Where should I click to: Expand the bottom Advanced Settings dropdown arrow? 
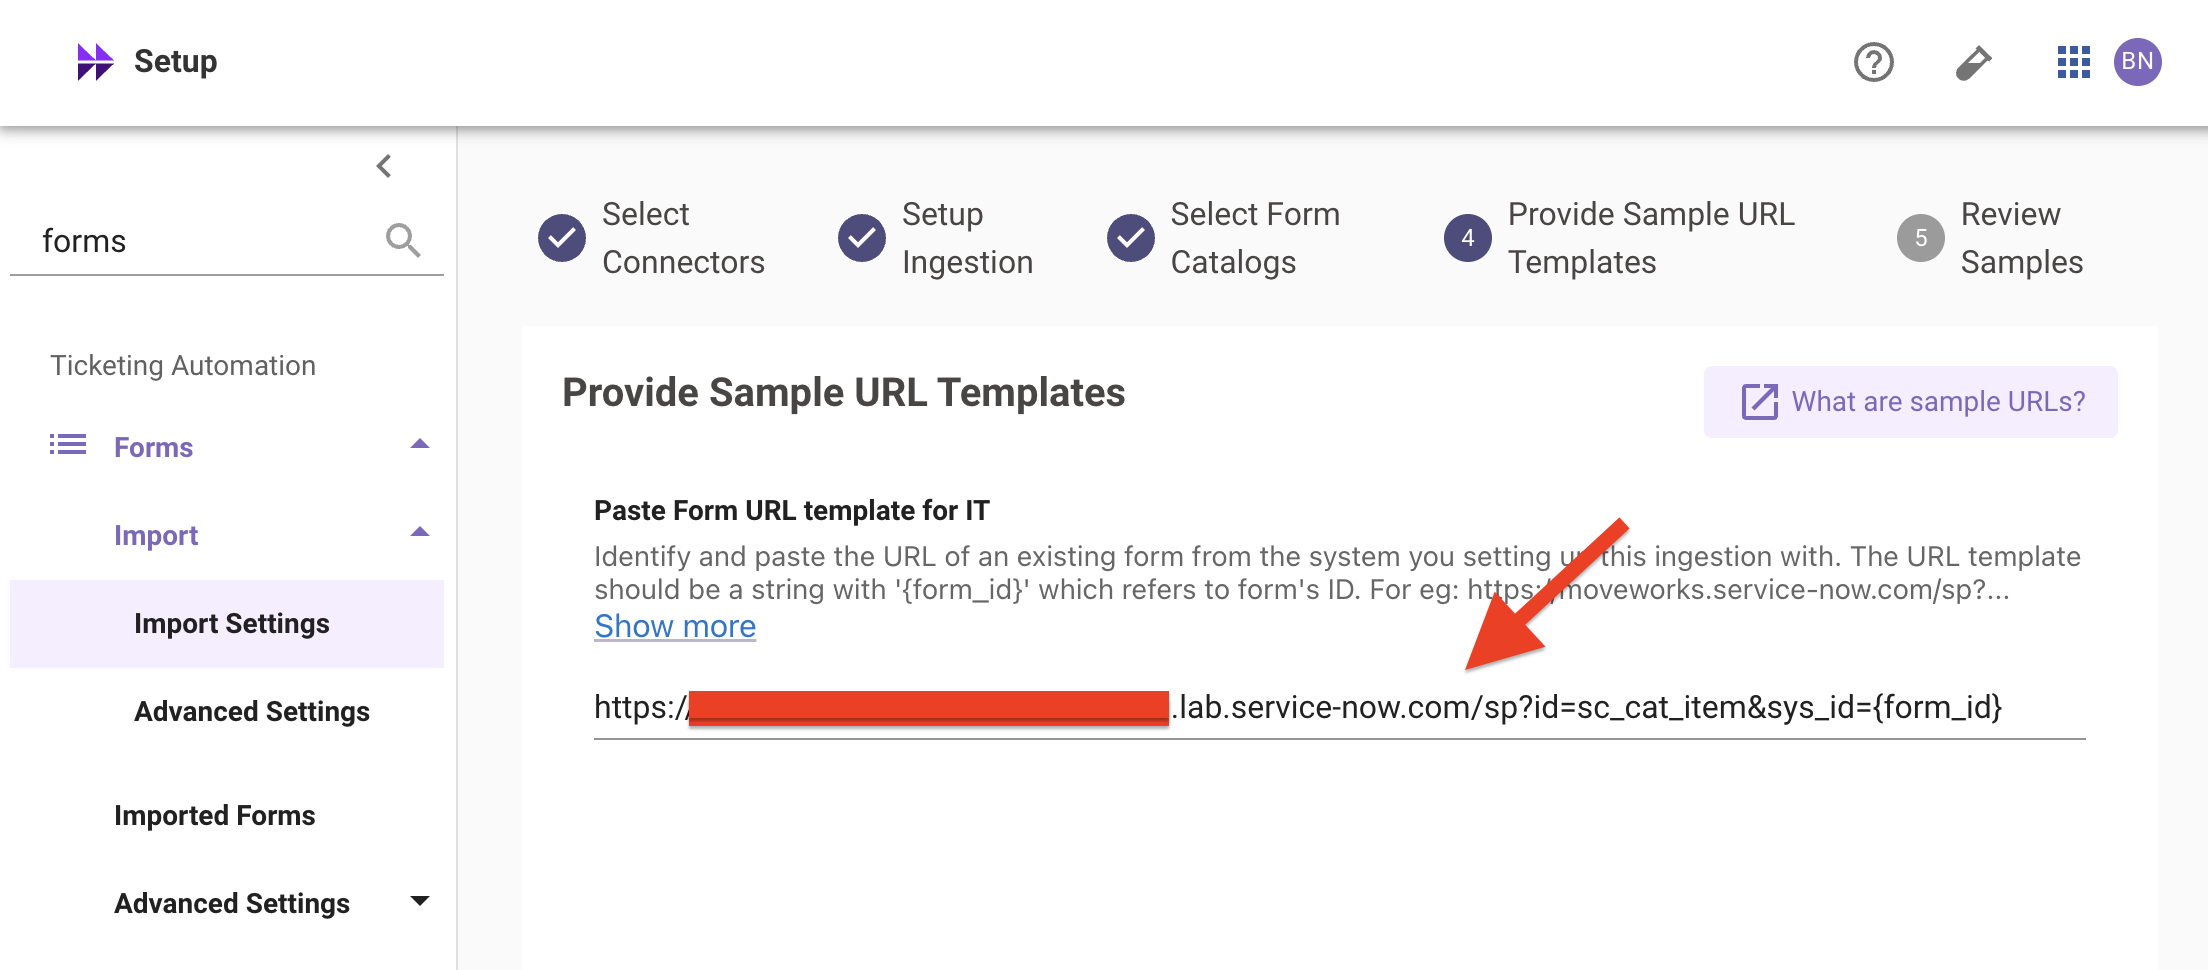(420, 901)
